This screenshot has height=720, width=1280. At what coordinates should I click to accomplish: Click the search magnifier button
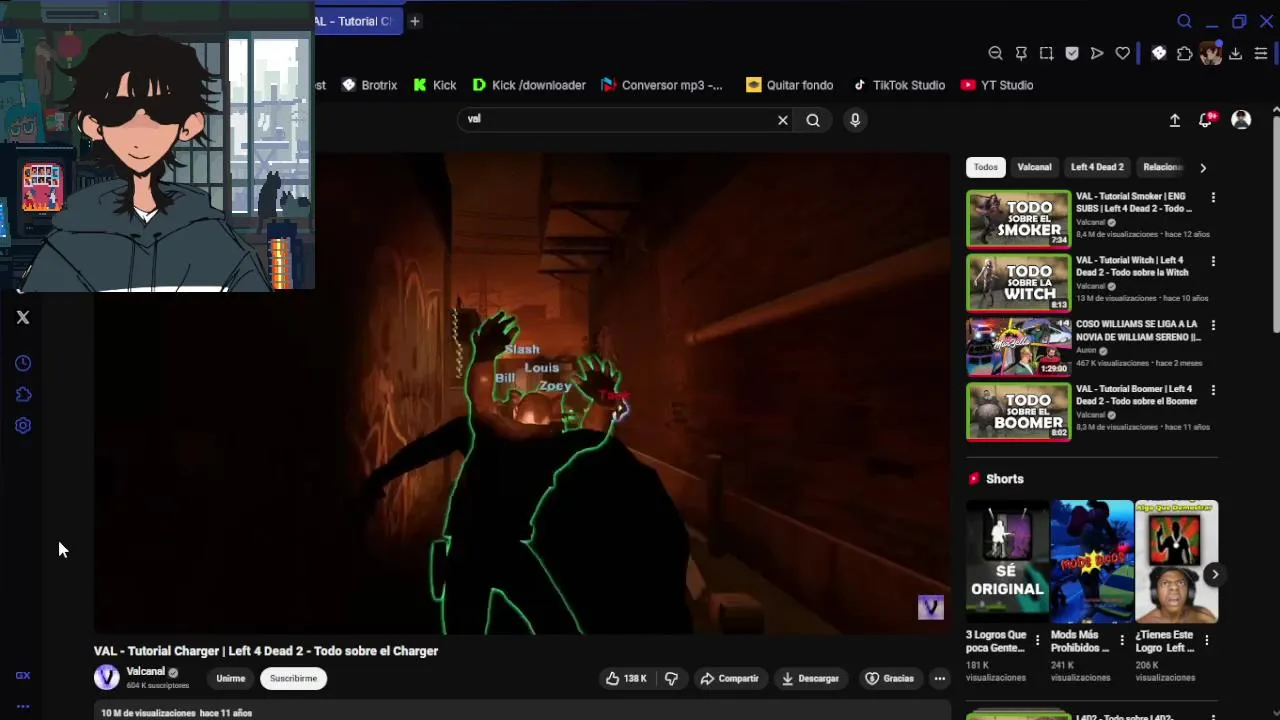[x=813, y=120]
